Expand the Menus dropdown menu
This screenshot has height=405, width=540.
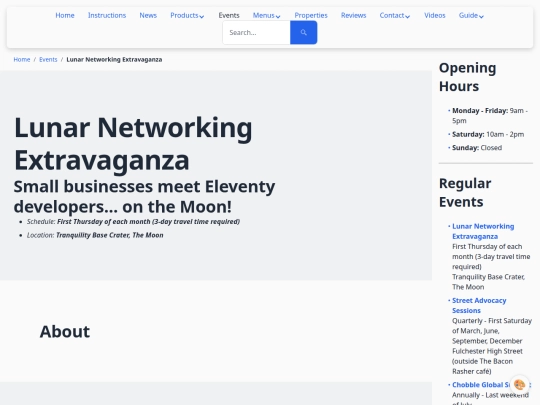point(266,15)
